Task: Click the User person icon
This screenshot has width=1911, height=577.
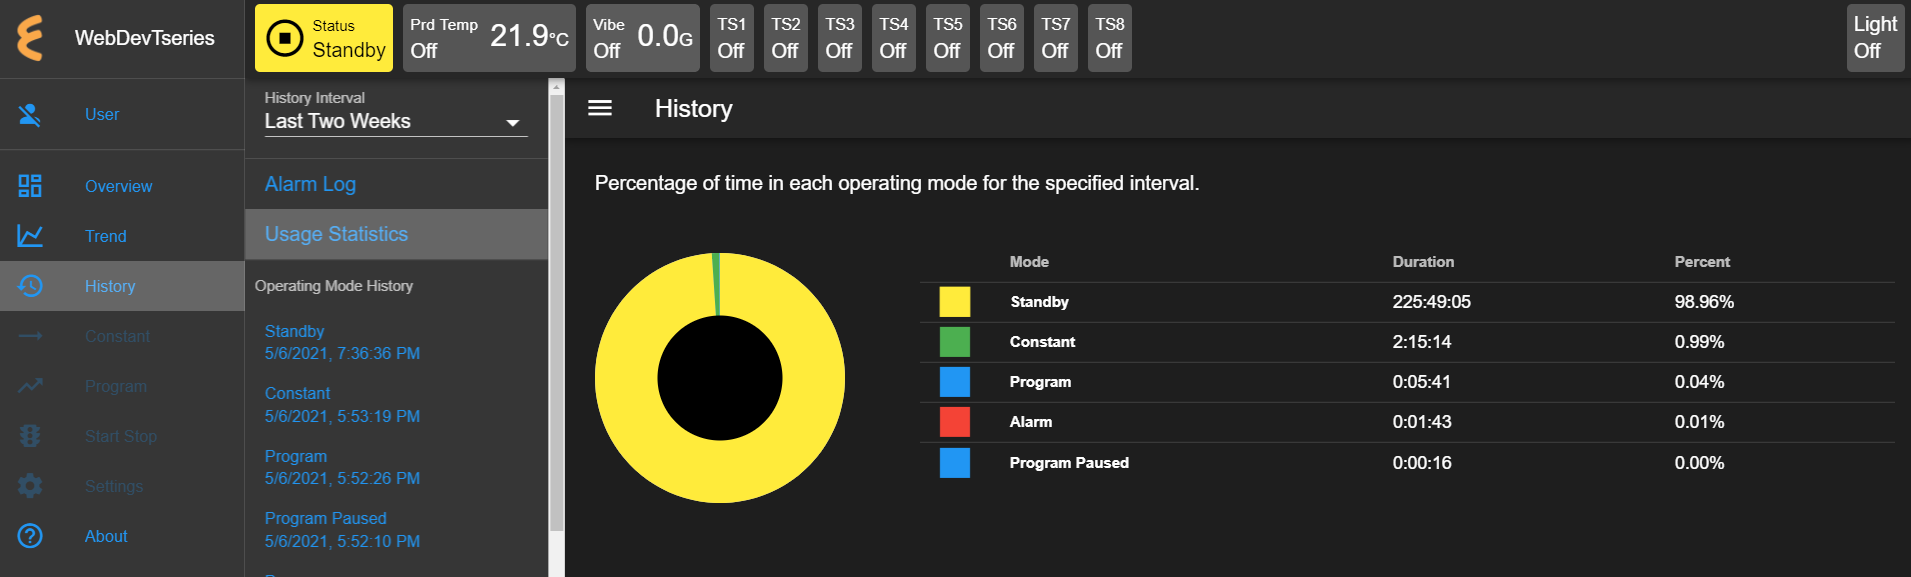Action: [30, 115]
